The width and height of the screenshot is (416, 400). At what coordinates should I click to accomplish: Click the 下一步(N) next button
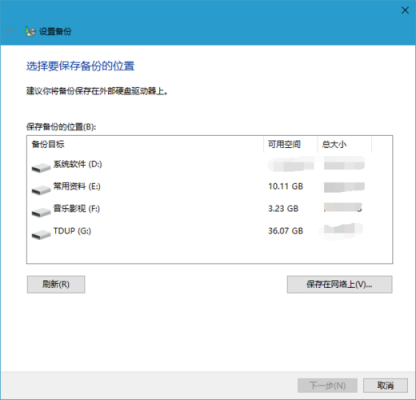(x=327, y=386)
